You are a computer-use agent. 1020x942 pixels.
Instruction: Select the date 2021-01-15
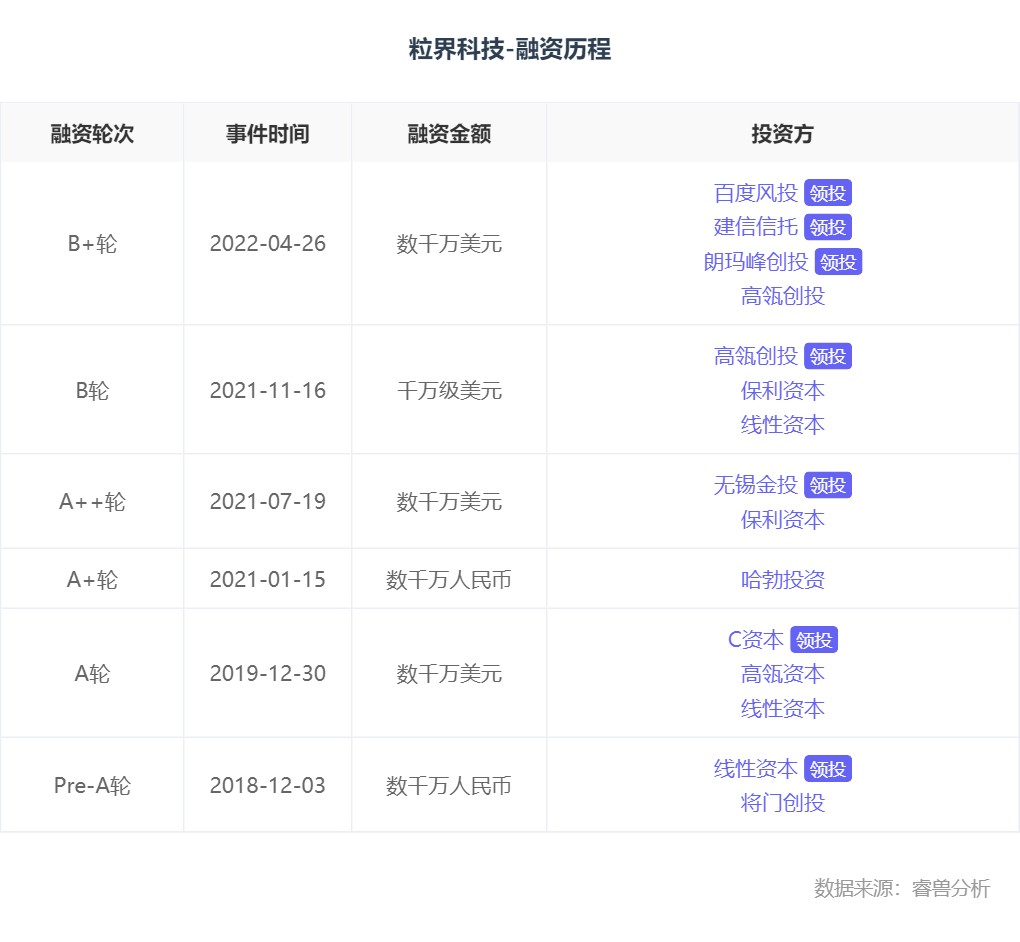tap(267, 580)
